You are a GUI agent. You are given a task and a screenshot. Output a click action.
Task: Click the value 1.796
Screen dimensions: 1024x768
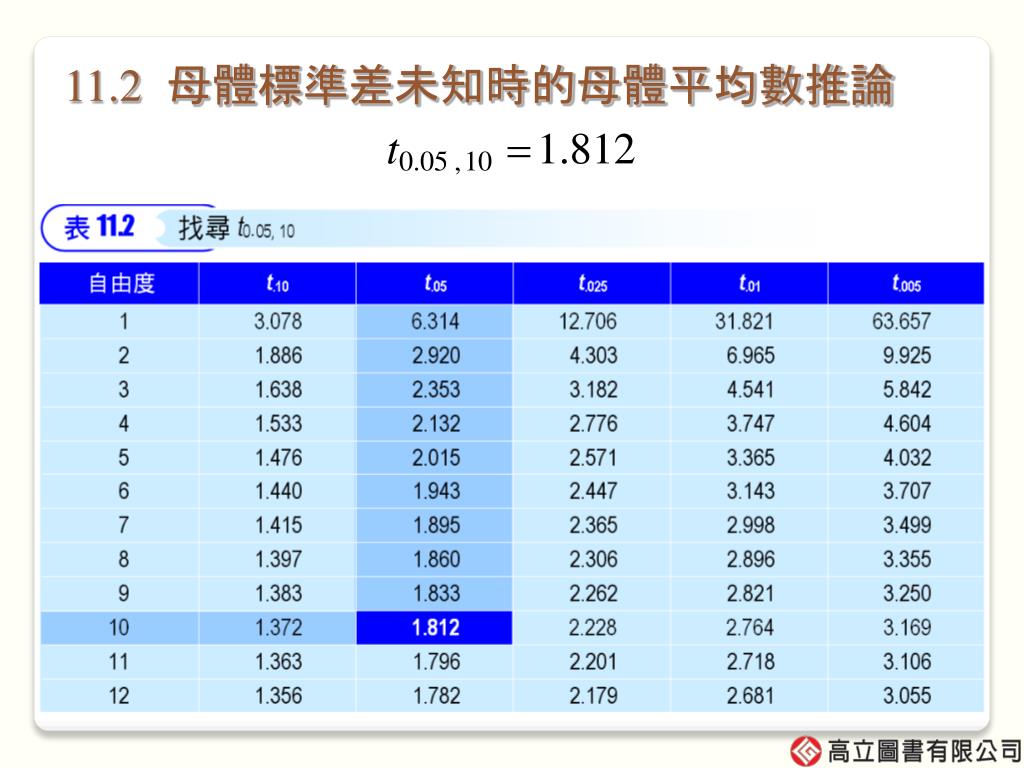click(436, 662)
